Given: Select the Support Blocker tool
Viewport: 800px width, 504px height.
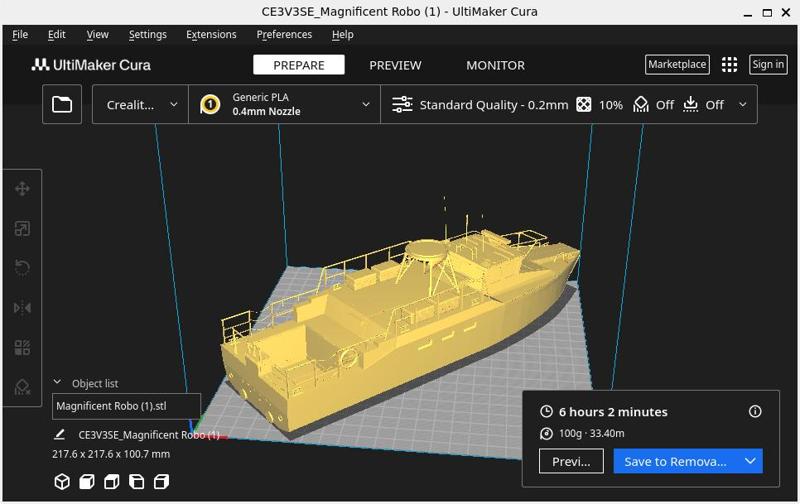Looking at the screenshot, I should pyautogui.click(x=22, y=387).
